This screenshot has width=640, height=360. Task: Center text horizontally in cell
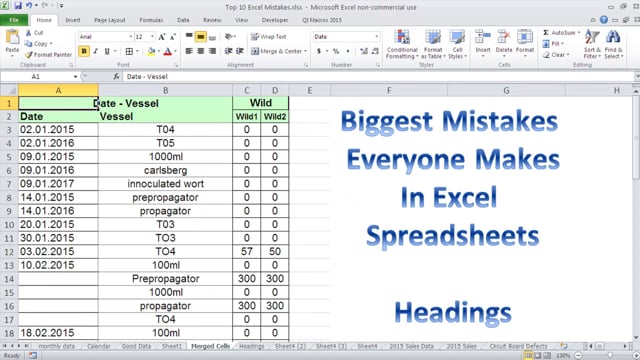(200, 51)
